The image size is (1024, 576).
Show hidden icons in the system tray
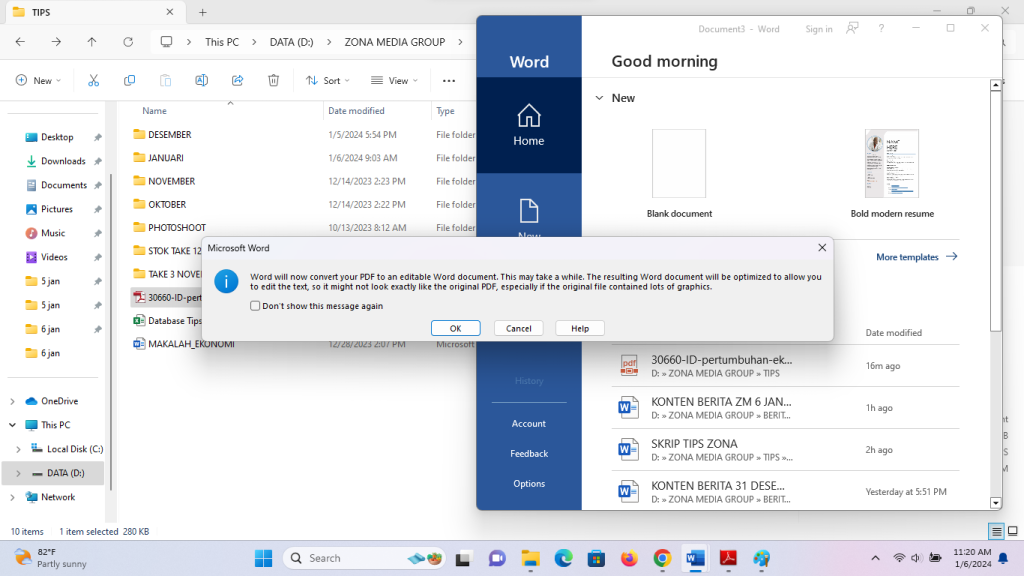875,558
